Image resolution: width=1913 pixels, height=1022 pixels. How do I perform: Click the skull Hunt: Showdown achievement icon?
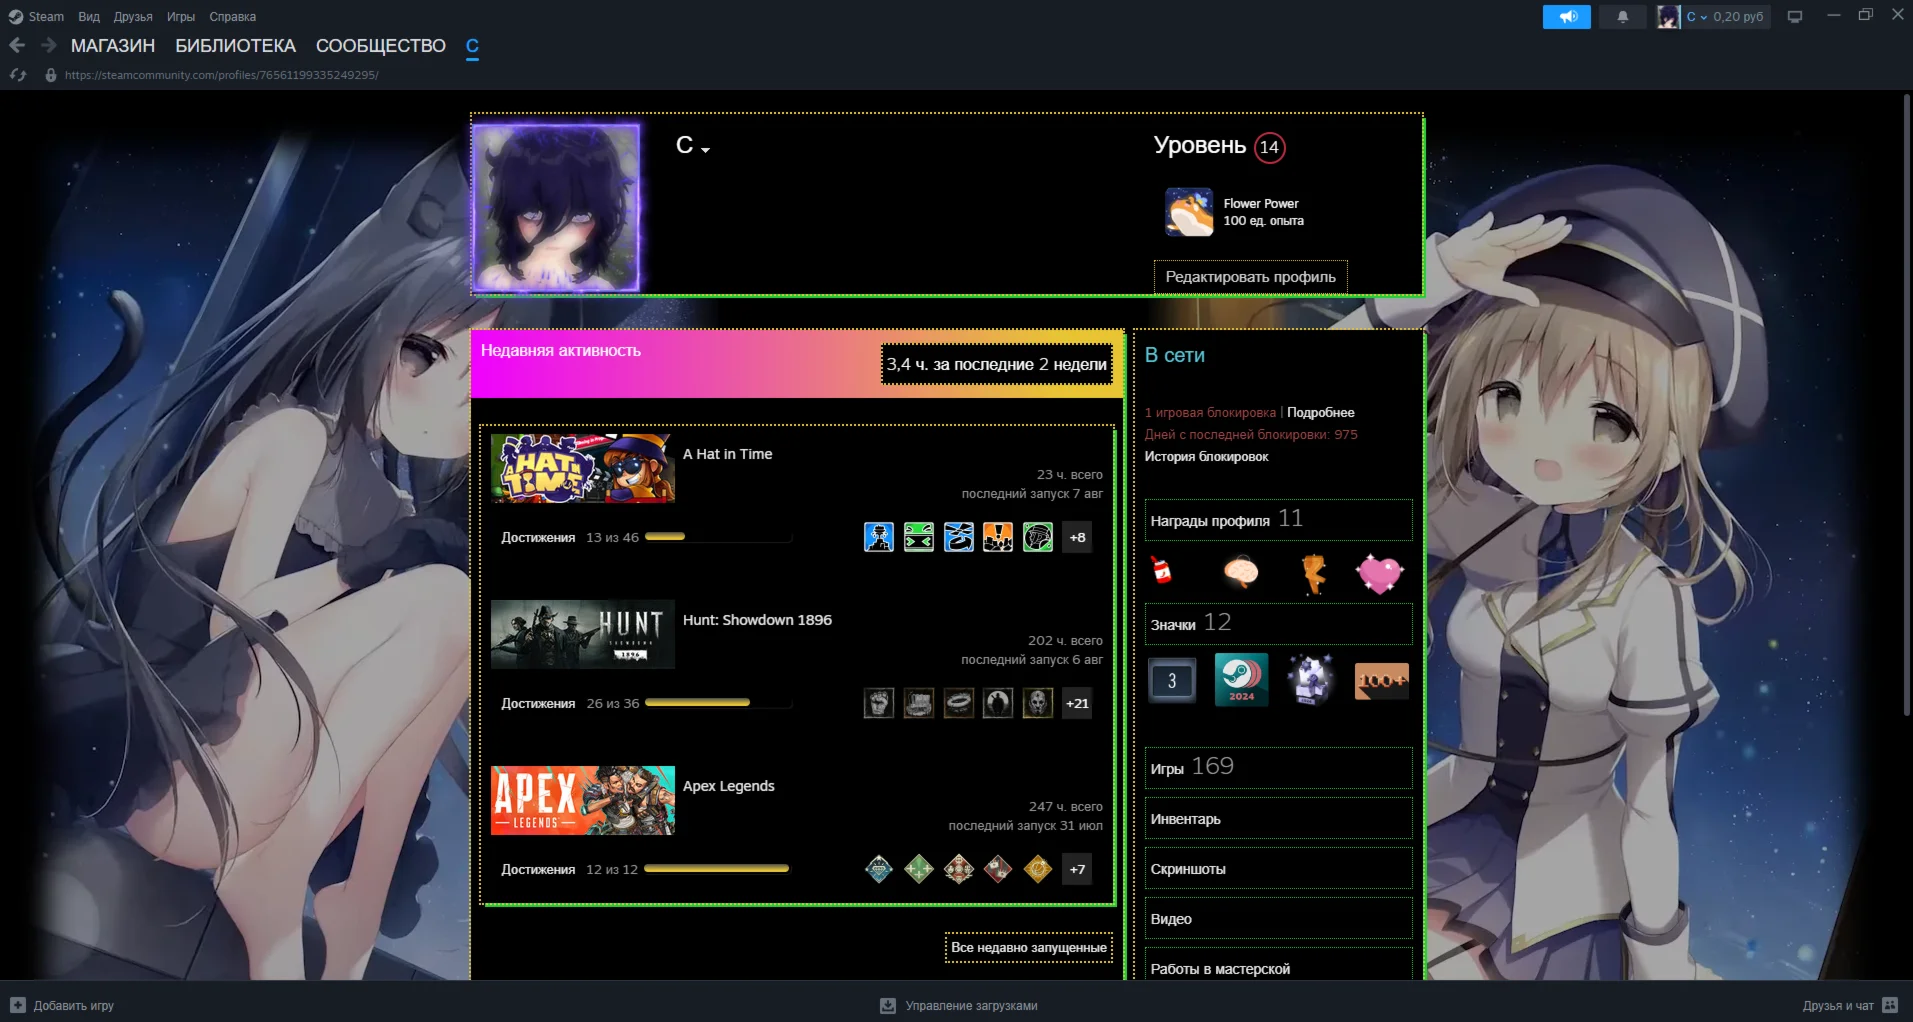pyautogui.click(x=1038, y=703)
